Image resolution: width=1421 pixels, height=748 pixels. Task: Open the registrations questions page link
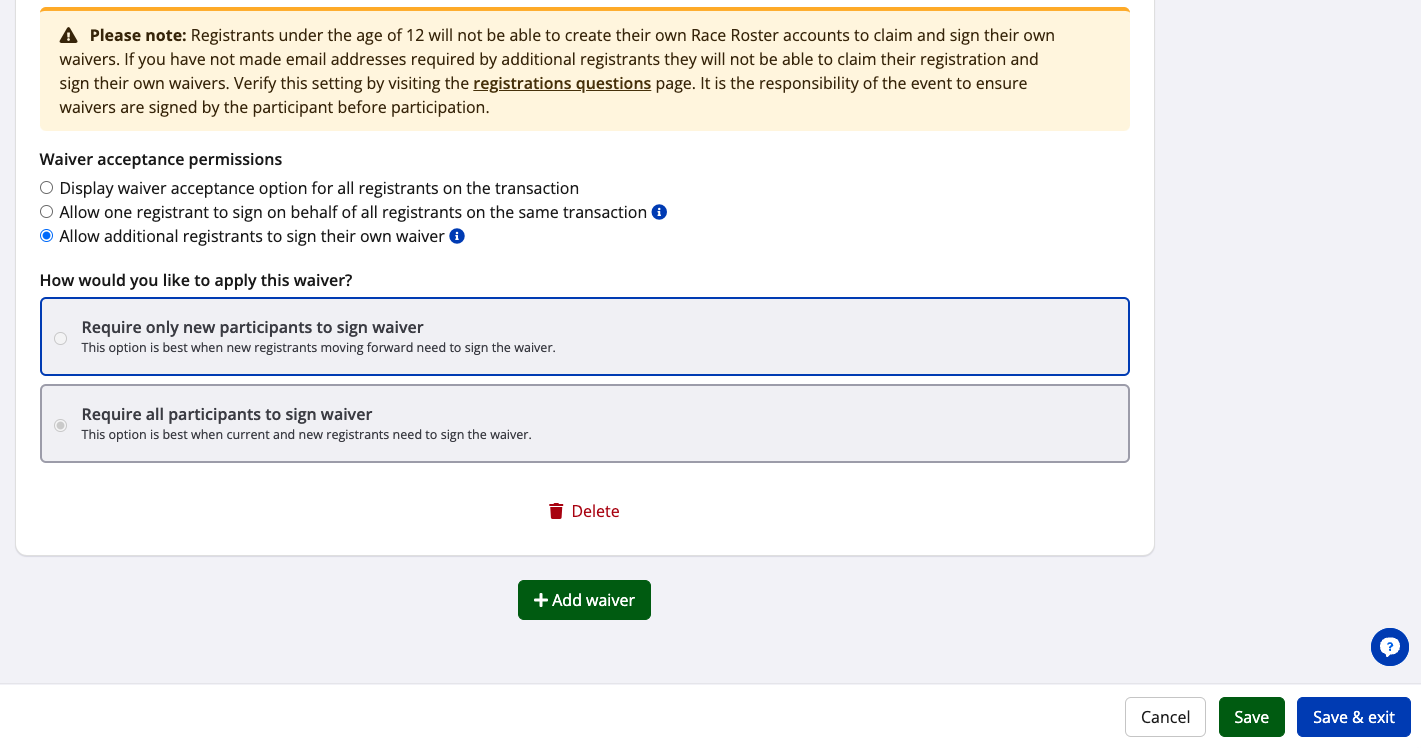coord(562,83)
